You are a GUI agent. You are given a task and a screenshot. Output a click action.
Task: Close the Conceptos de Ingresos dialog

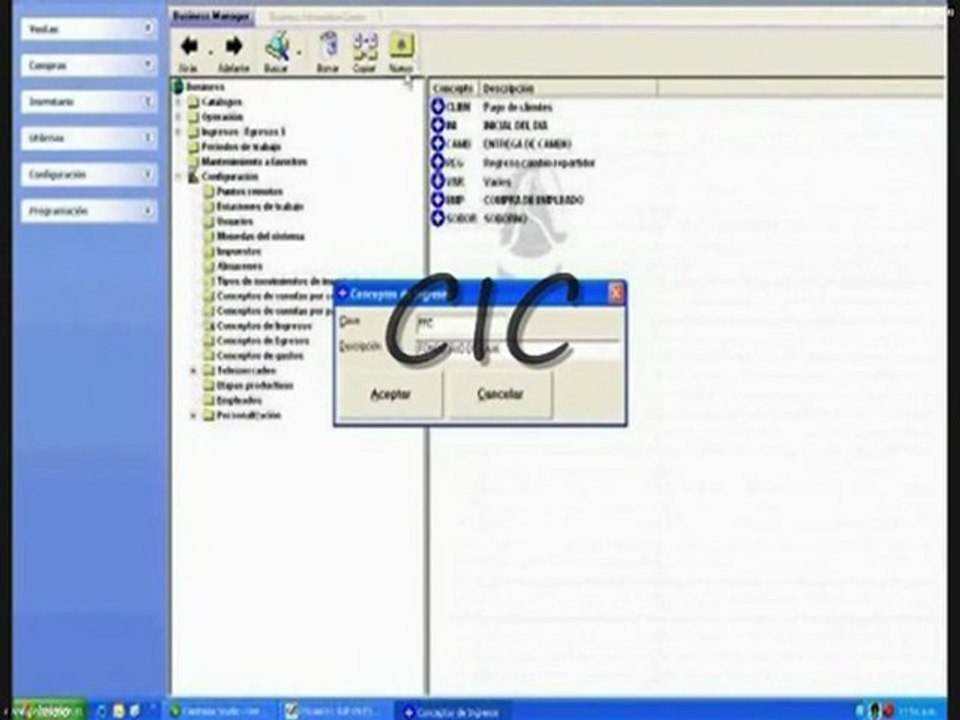click(x=616, y=294)
